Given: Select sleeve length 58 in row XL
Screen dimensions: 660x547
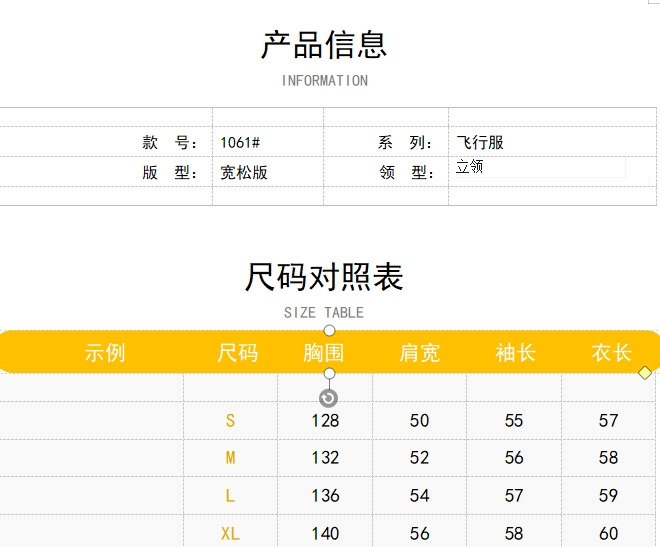Looking at the screenshot, I should tap(514, 534).
